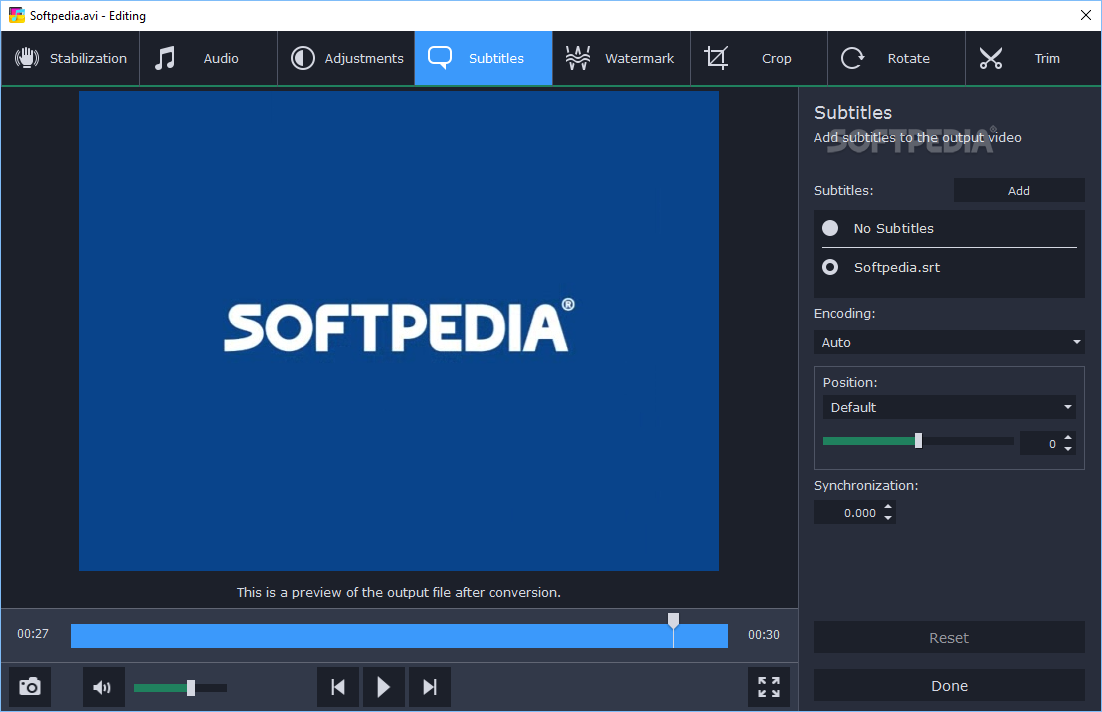Click the position value field
1102x712 pixels.
(x=1041, y=444)
